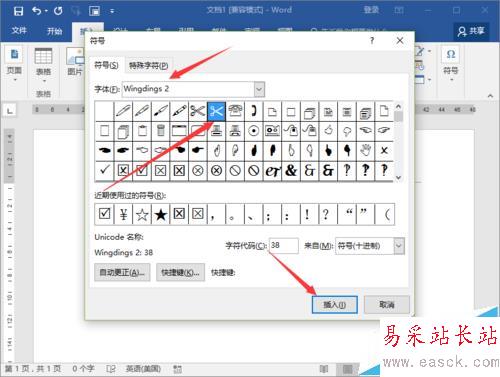The width and height of the screenshot is (500, 377).
Task: Open the Pictures button in ribbon
Action: [75, 62]
